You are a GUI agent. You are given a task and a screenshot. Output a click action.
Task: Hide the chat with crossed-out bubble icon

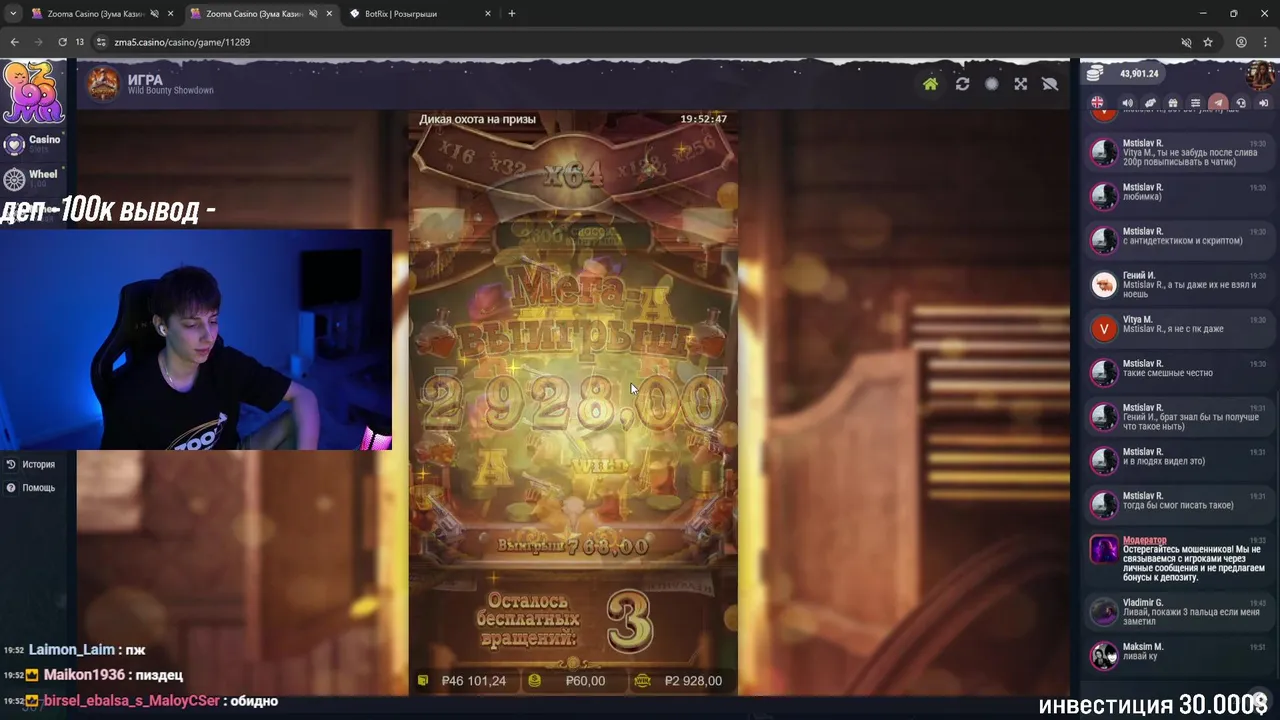coord(1050,84)
